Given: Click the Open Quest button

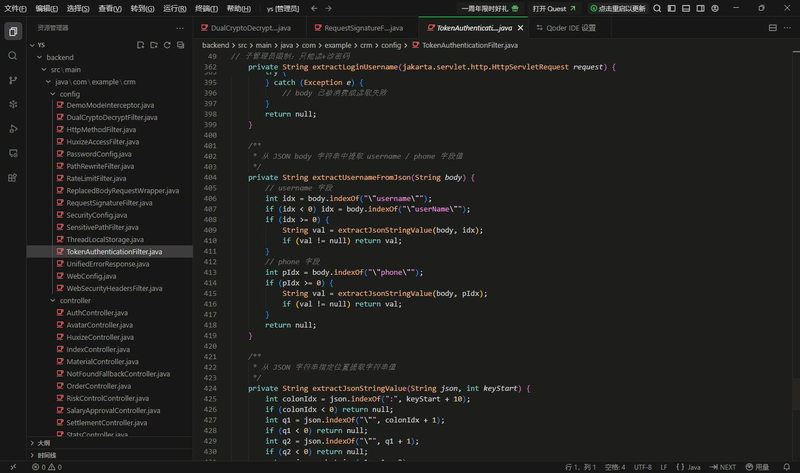Looking at the screenshot, I should tap(554, 8).
